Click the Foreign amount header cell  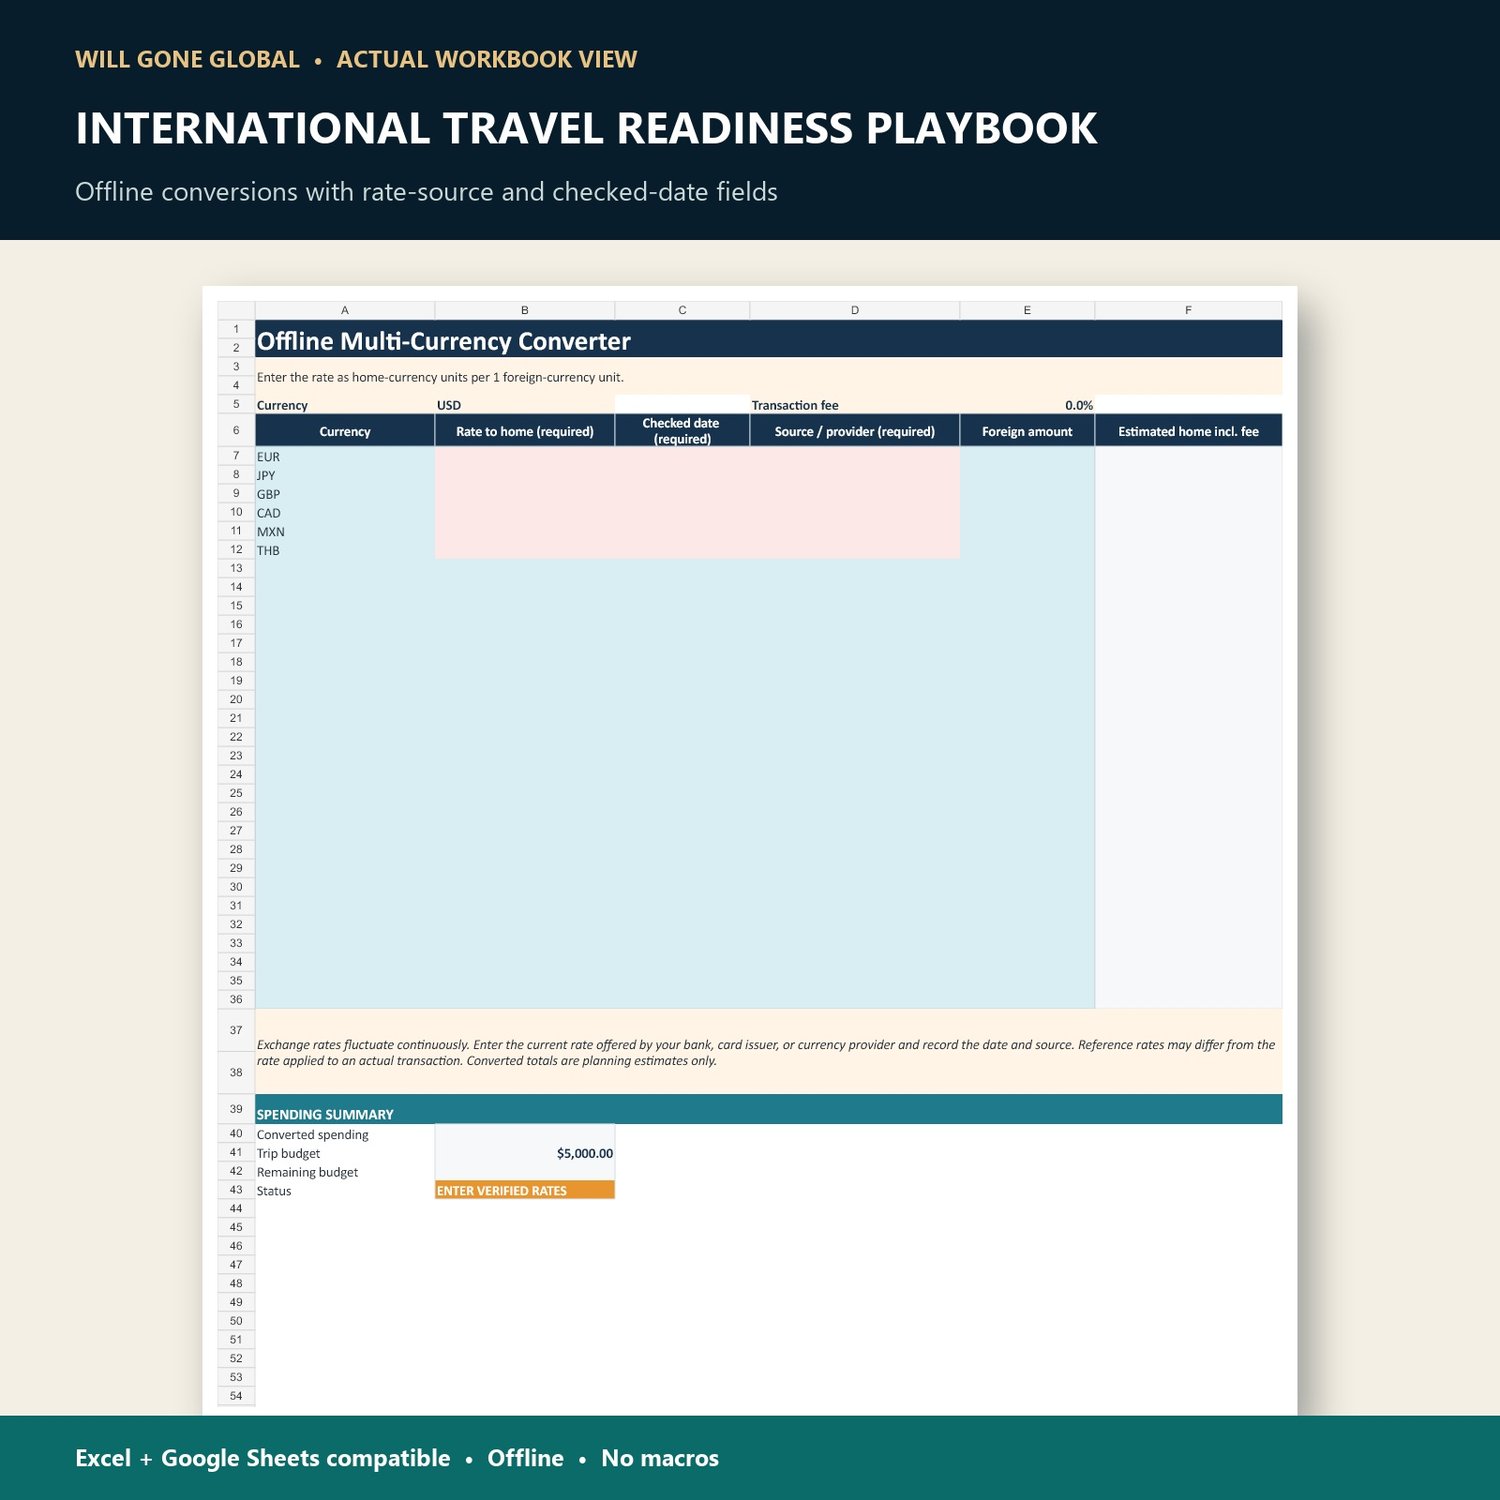(x=1027, y=431)
